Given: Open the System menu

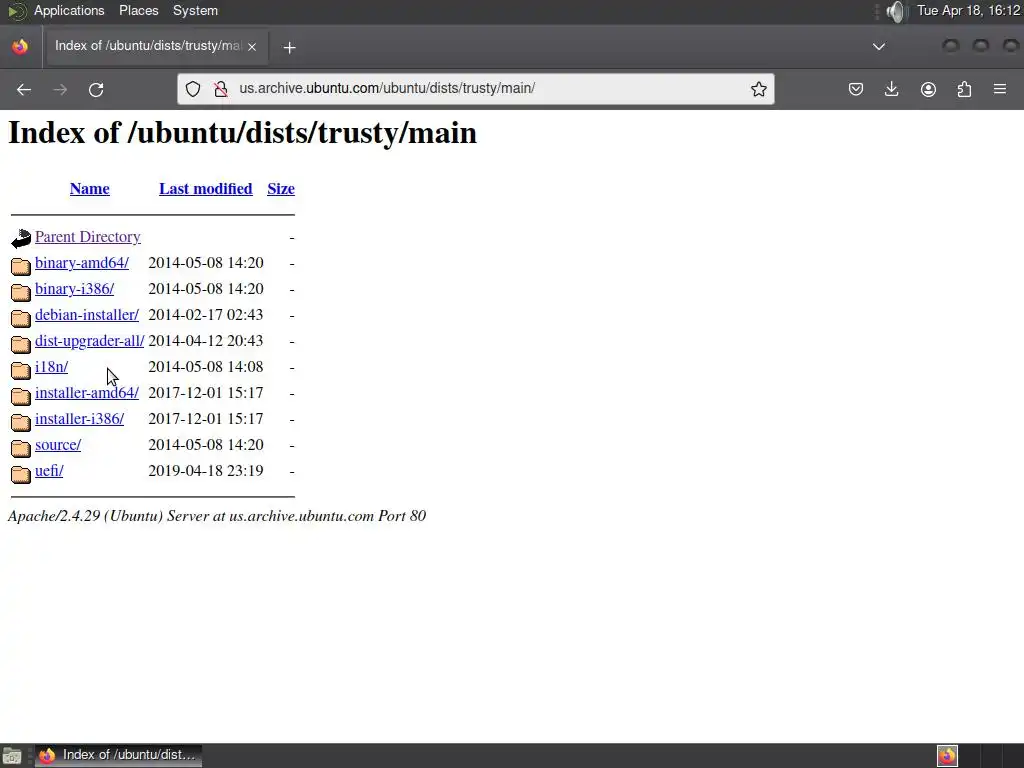Looking at the screenshot, I should click(195, 11).
